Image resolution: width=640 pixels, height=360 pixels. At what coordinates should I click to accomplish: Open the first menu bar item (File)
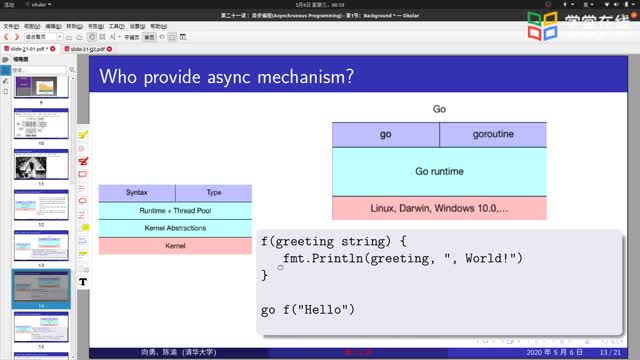[11, 26]
